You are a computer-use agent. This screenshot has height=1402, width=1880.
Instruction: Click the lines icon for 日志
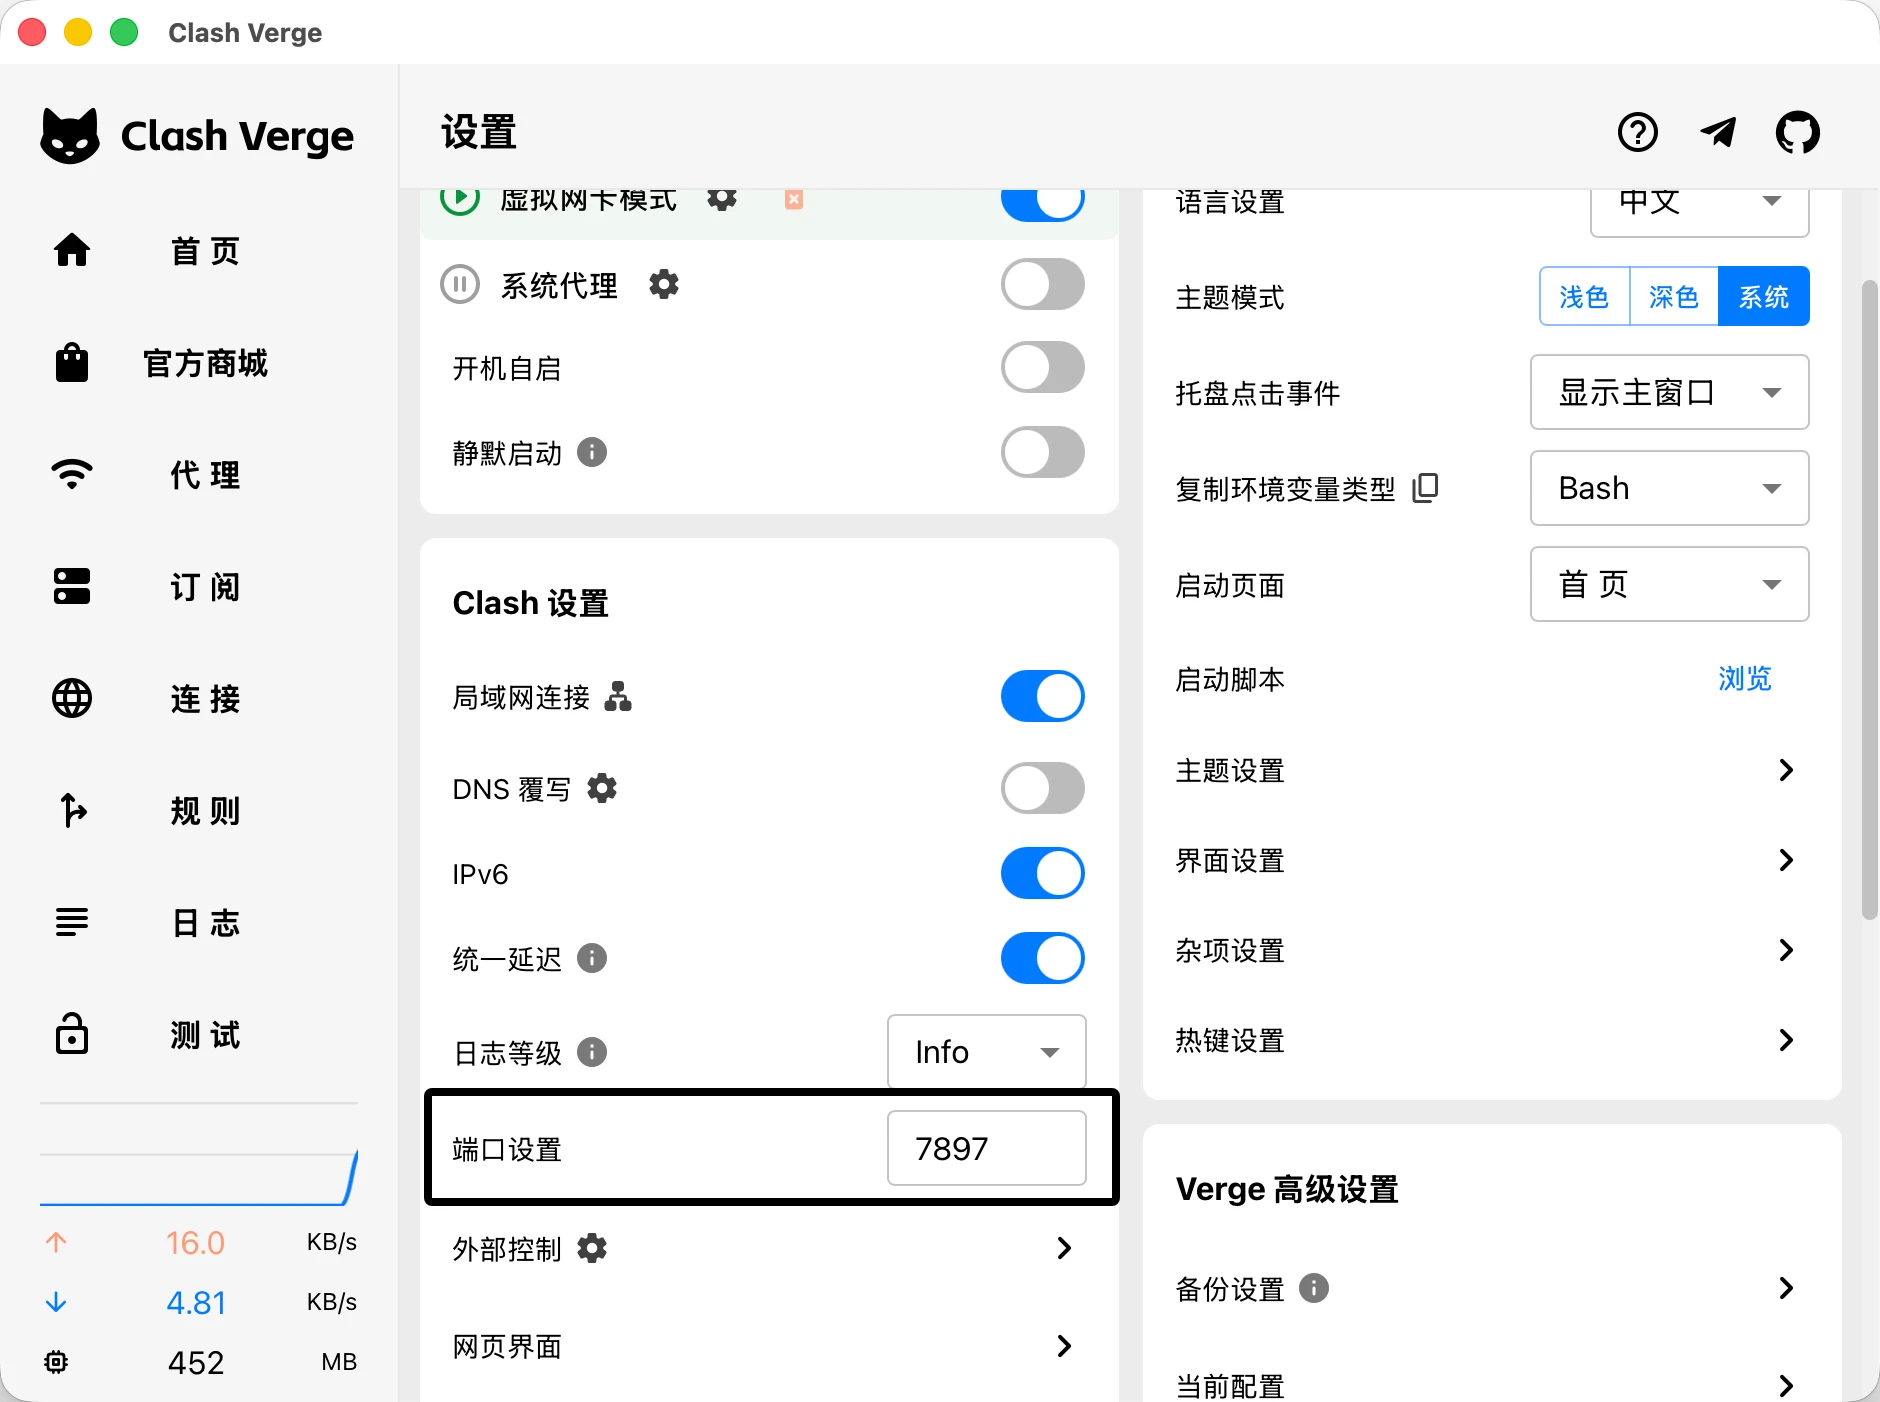tap(72, 922)
